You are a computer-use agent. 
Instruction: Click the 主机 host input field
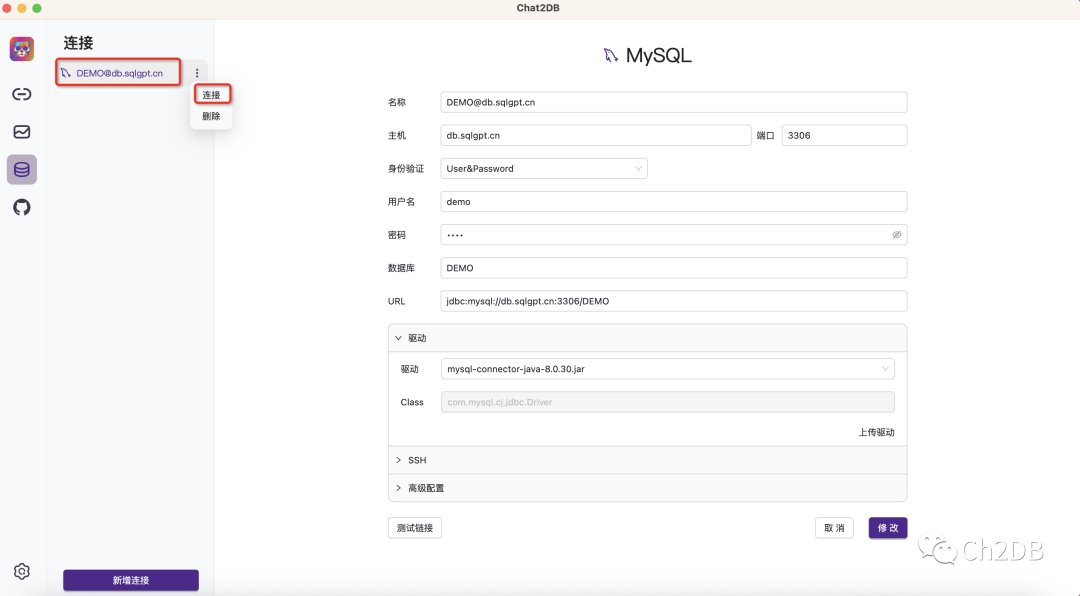point(596,136)
